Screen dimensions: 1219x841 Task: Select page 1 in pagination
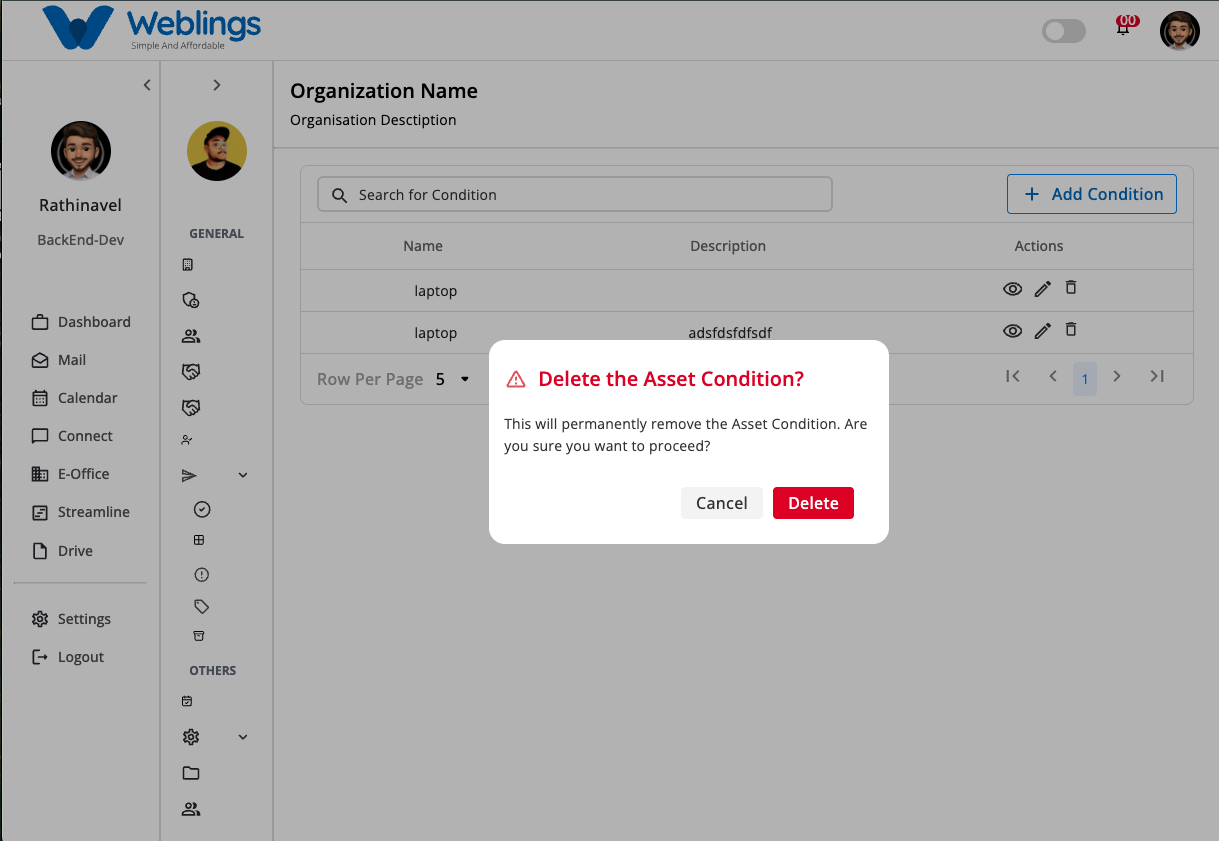point(1085,379)
